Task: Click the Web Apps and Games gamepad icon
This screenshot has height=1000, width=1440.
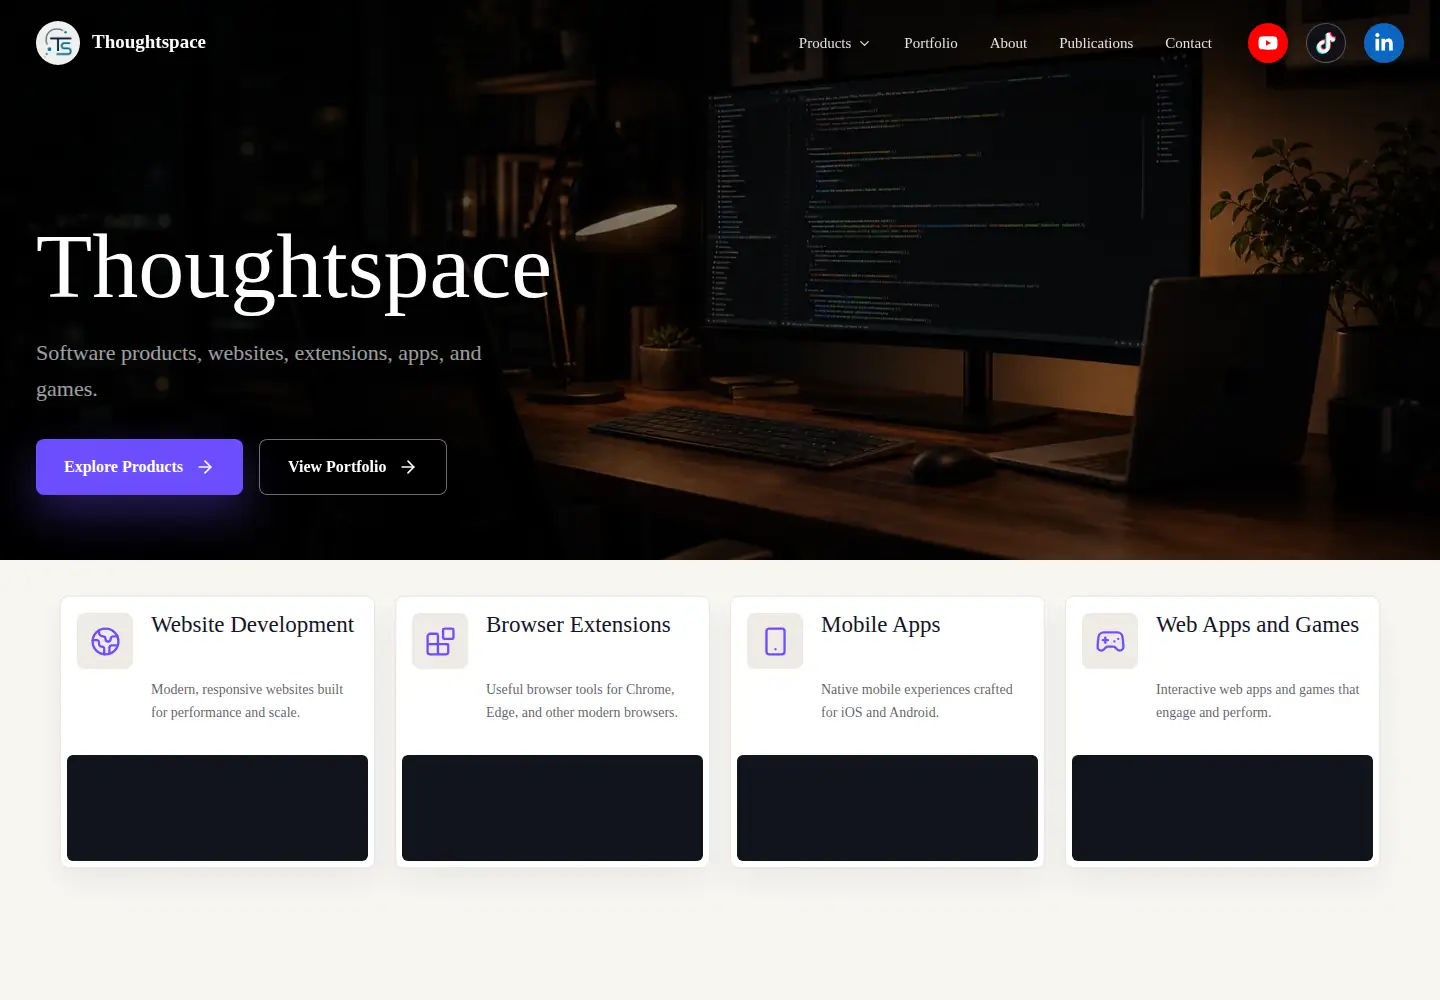Action: [x=1110, y=641]
